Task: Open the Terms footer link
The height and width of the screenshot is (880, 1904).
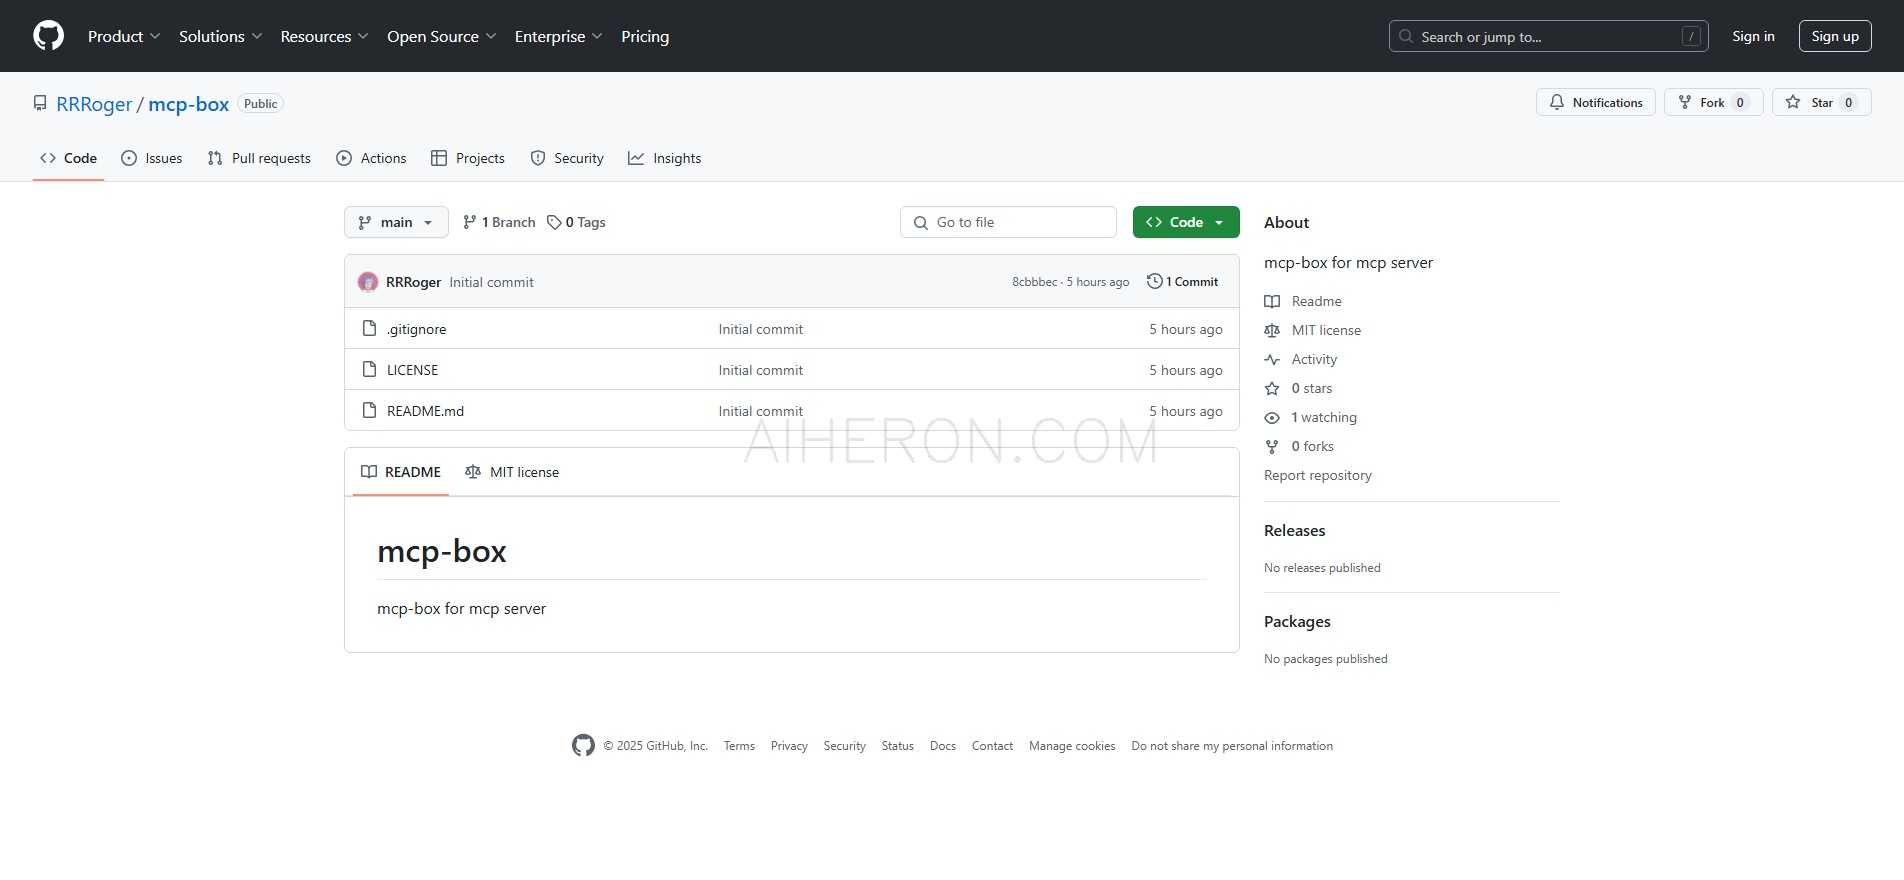Action: [x=739, y=746]
